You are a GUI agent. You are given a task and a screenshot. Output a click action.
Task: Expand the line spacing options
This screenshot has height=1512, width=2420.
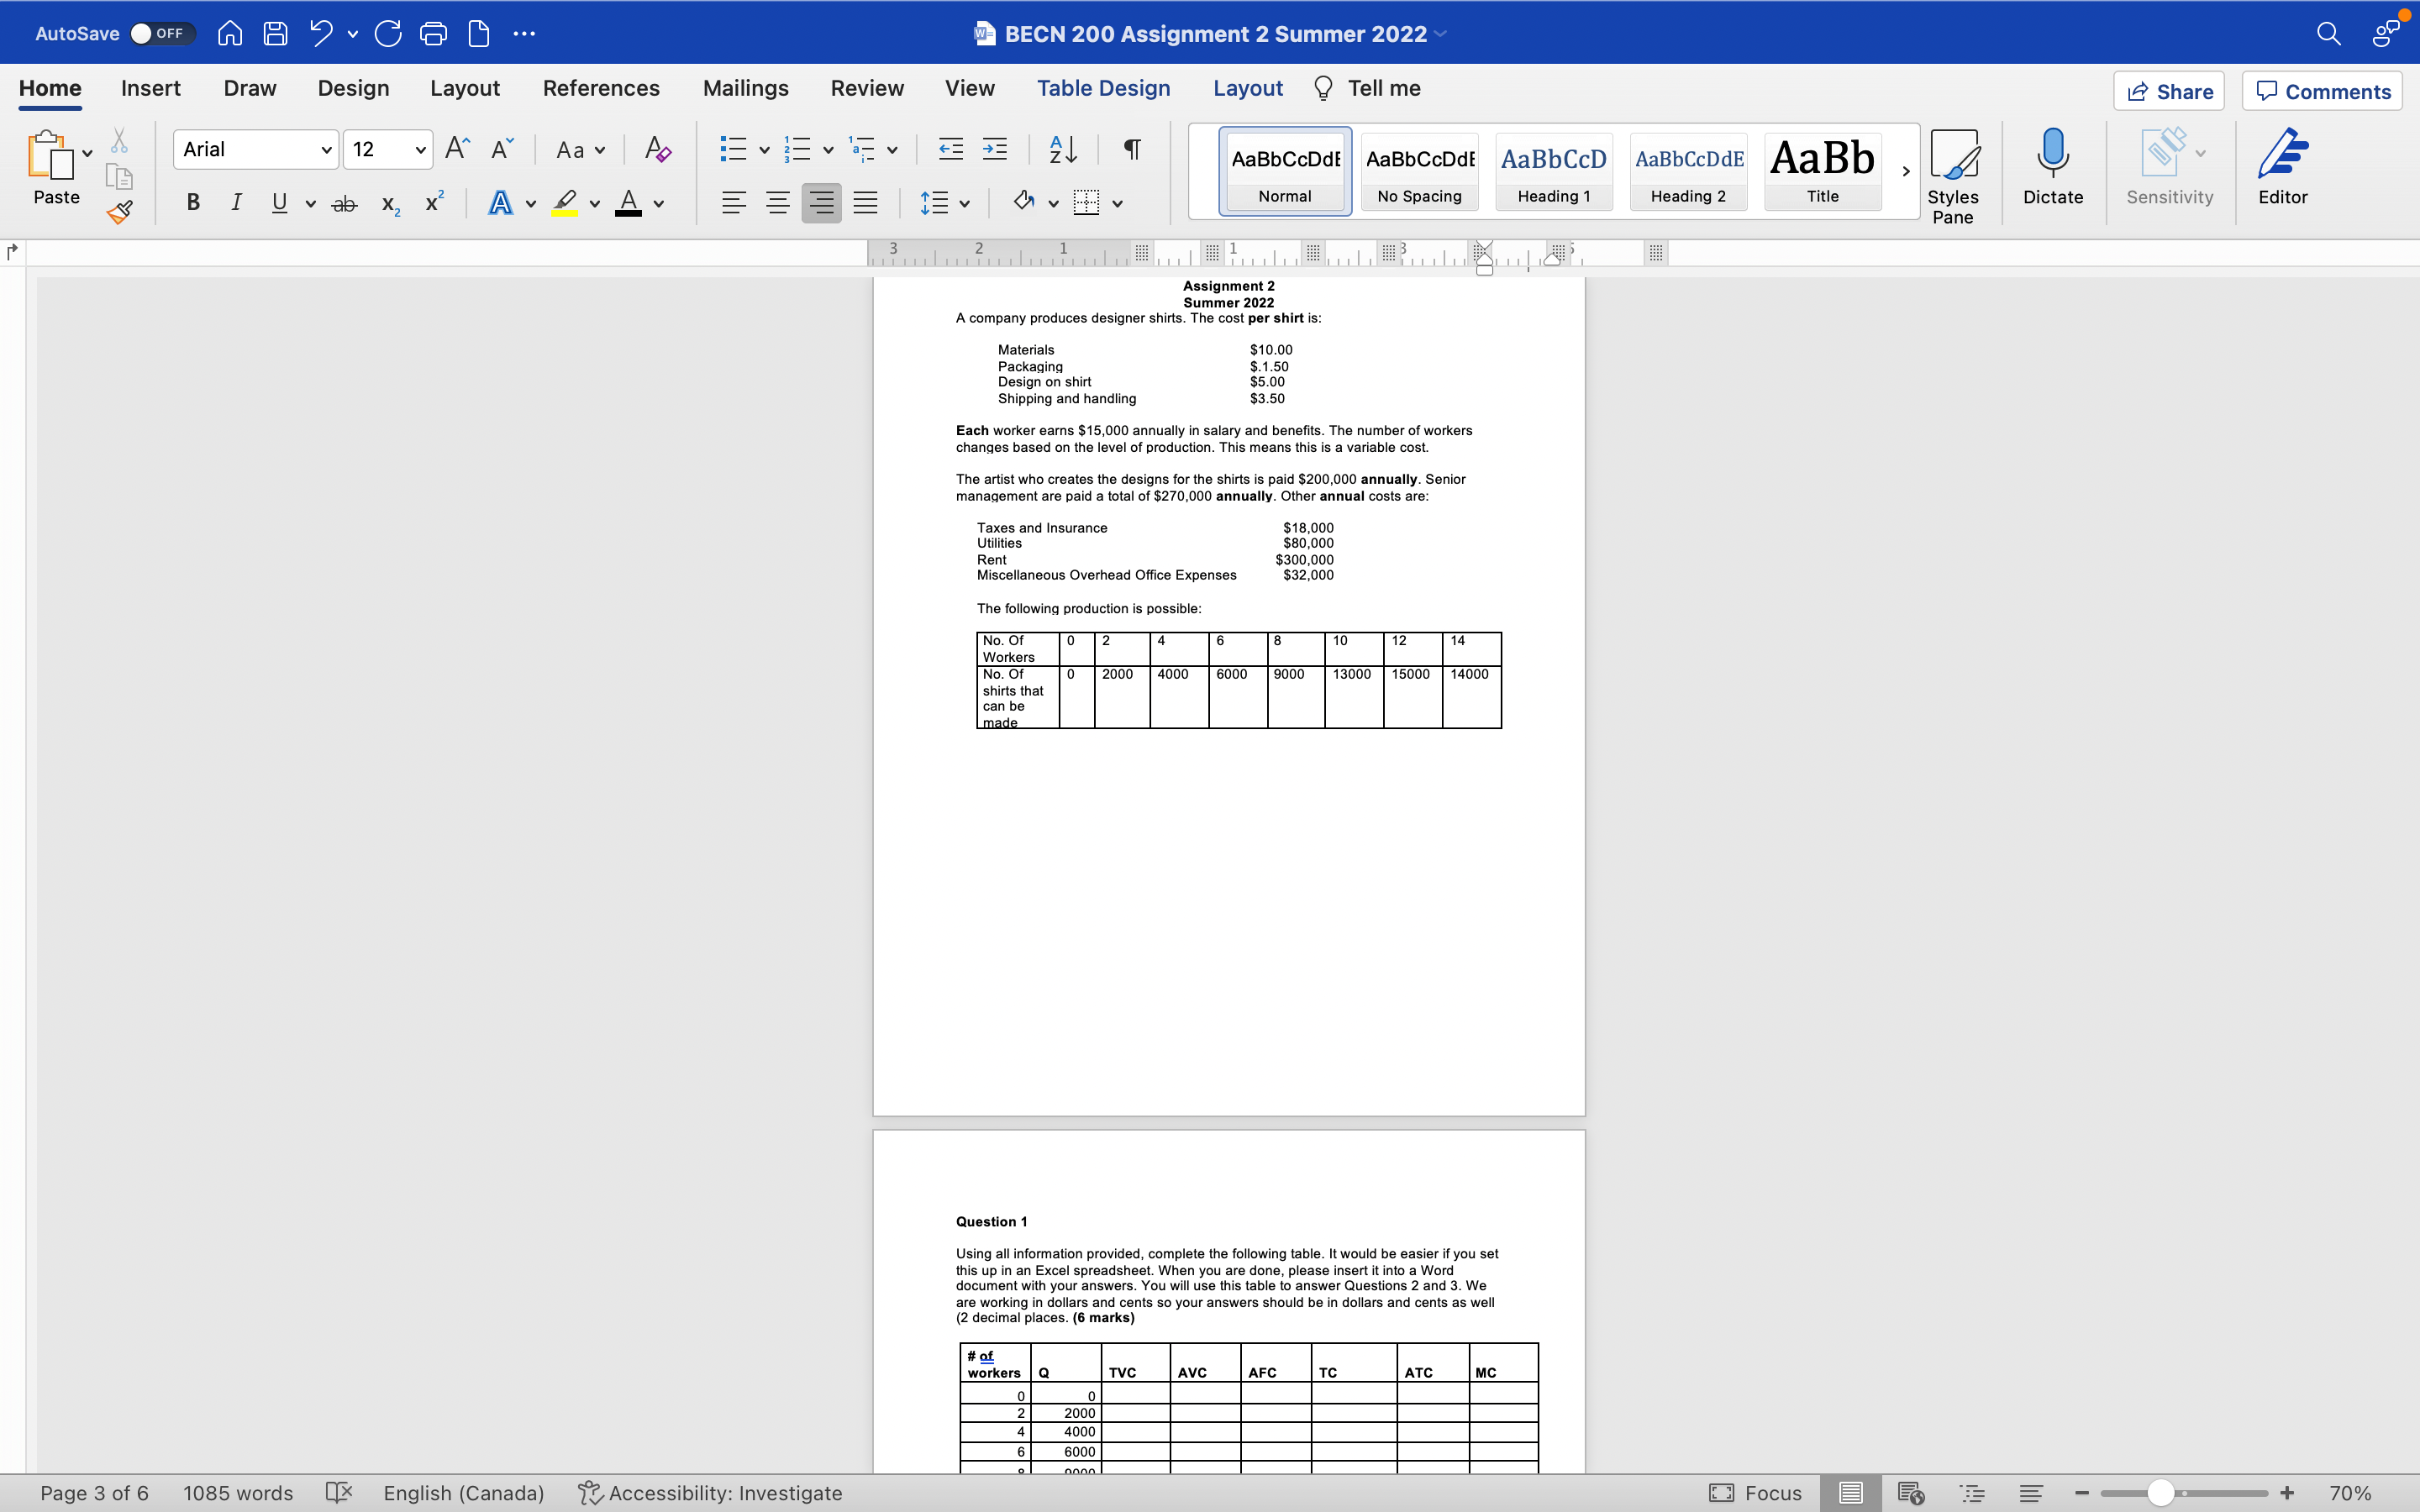point(966,202)
